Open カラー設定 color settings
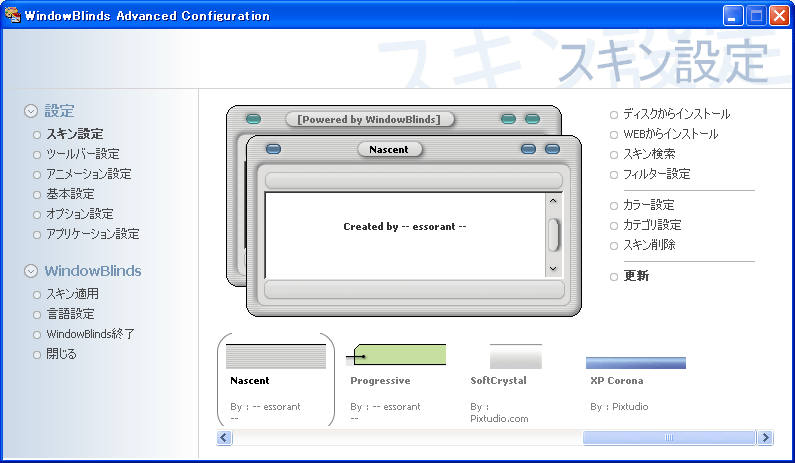 (x=648, y=205)
